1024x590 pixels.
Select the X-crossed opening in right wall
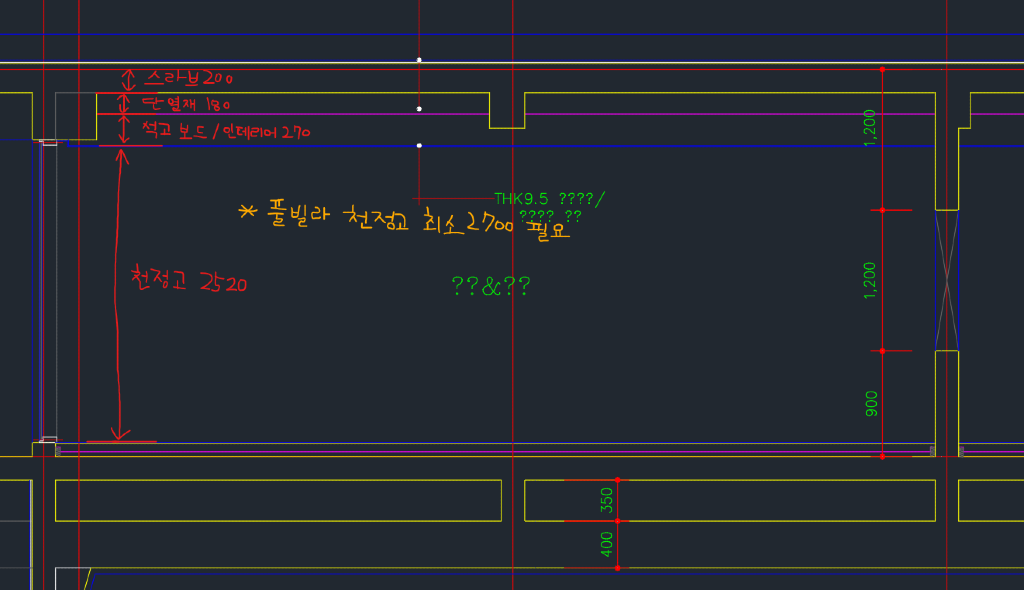tap(946, 280)
